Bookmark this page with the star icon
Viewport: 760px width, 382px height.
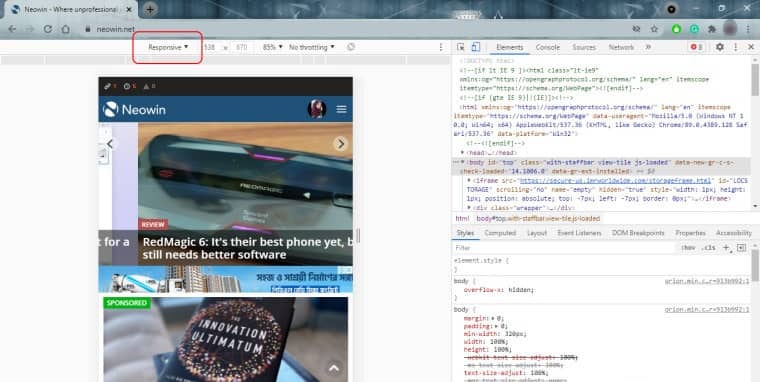(x=654, y=29)
